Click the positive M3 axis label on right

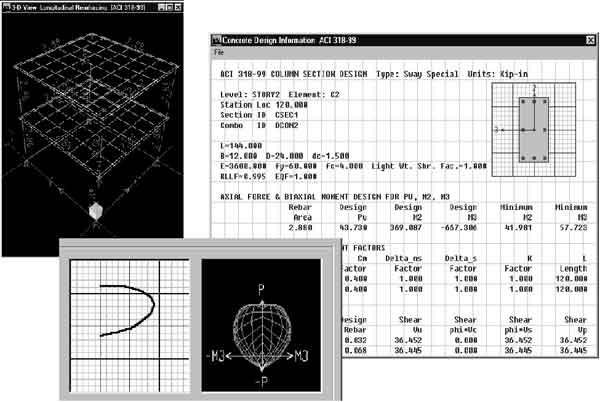pos(302,356)
